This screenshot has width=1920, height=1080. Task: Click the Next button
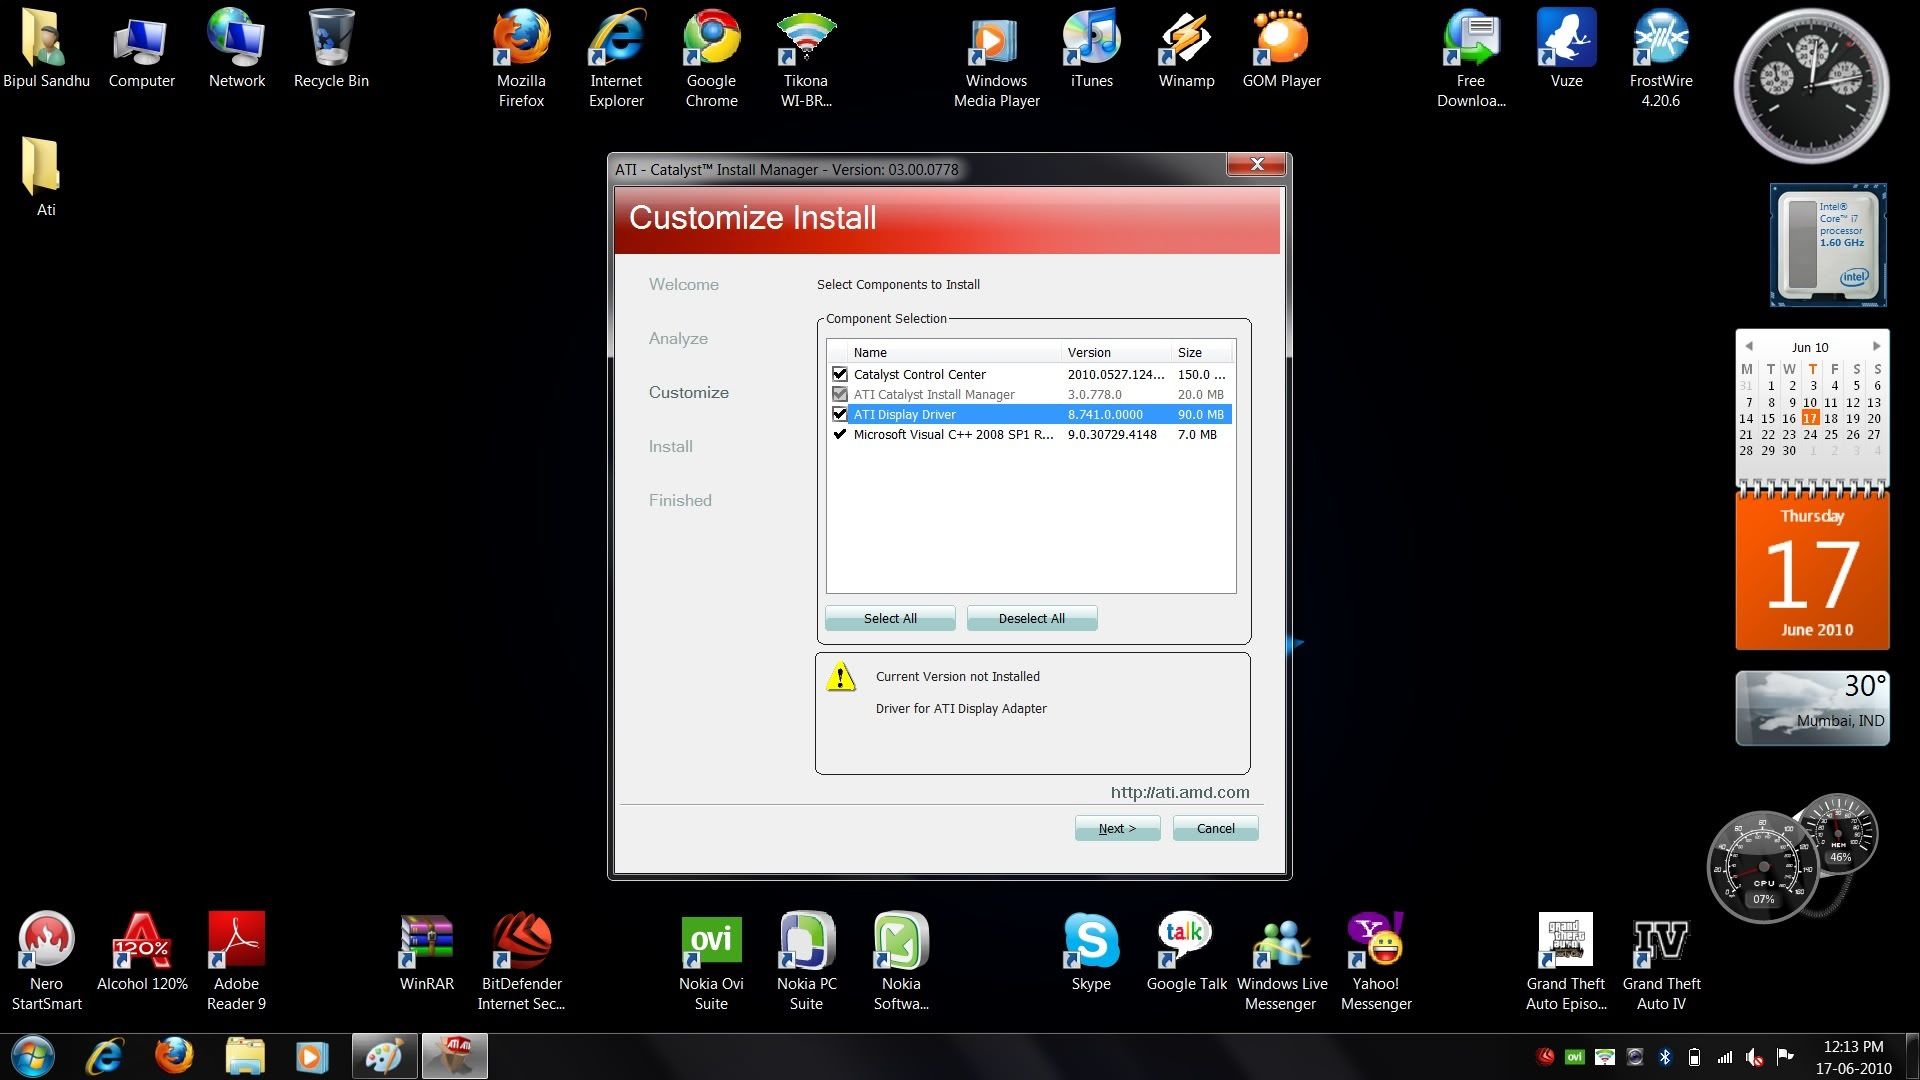(1117, 828)
